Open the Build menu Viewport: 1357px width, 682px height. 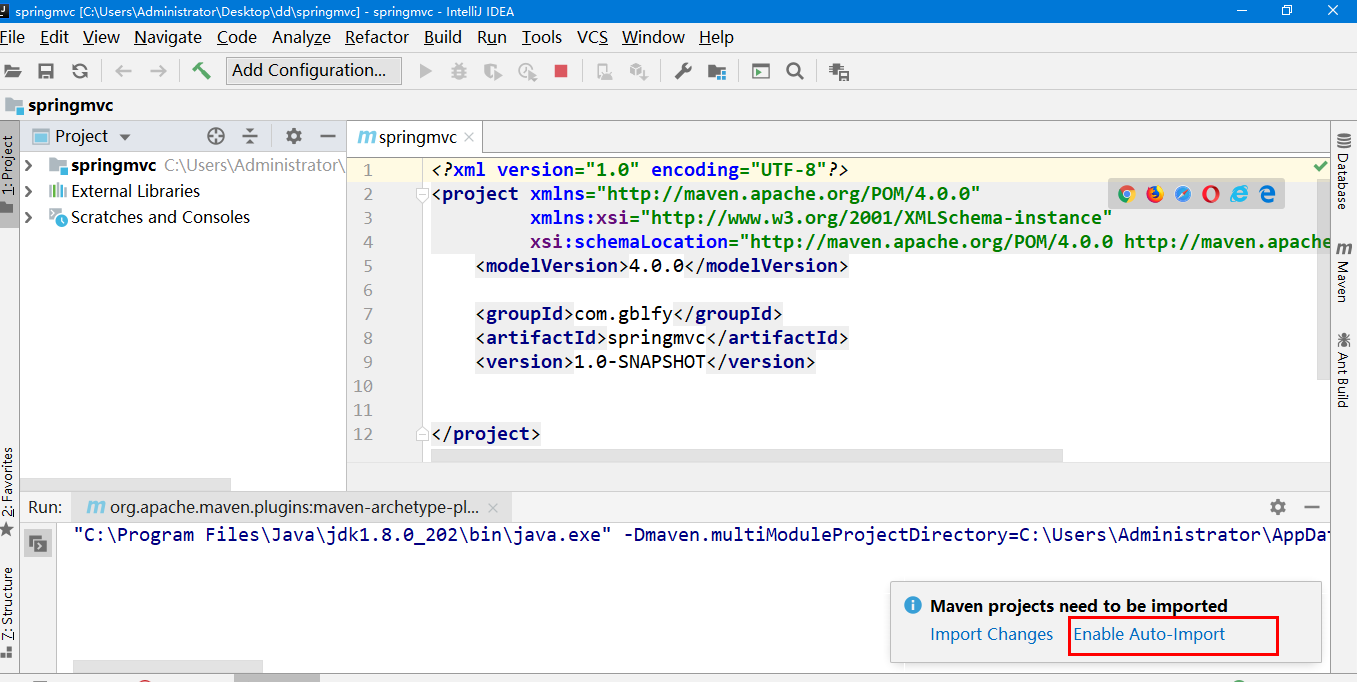(x=443, y=37)
